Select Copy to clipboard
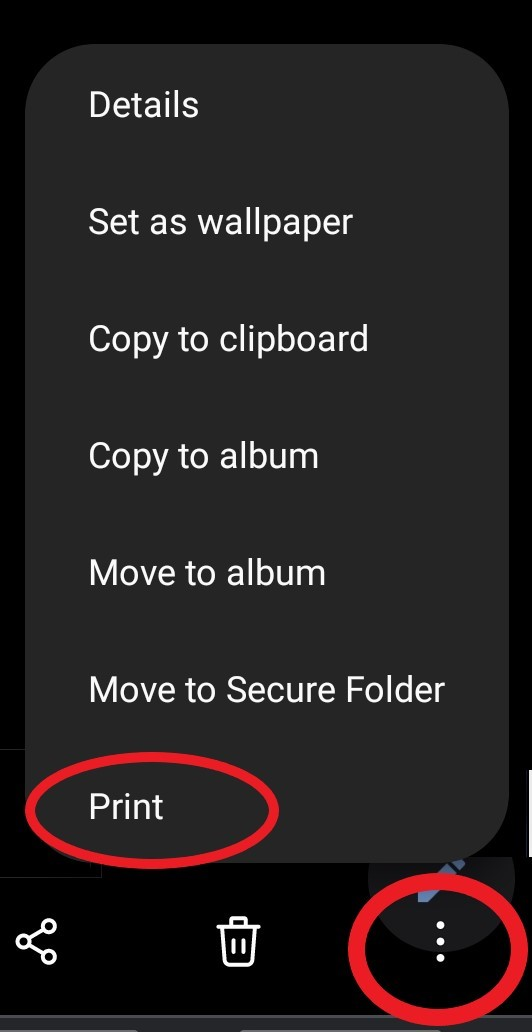Screen dimensions: 532x1032 228,340
